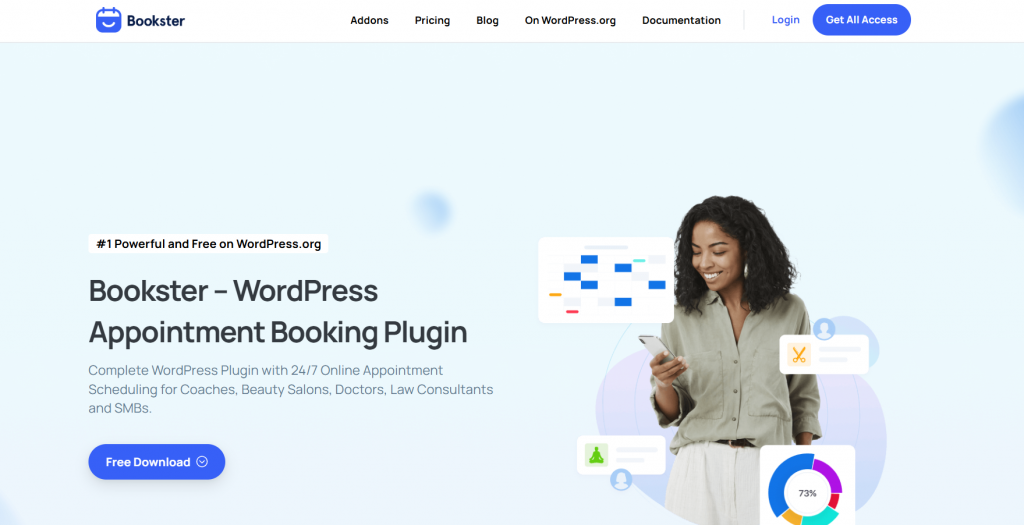Open the Addons menu item
Image resolution: width=1024 pixels, height=525 pixels.
click(369, 20)
